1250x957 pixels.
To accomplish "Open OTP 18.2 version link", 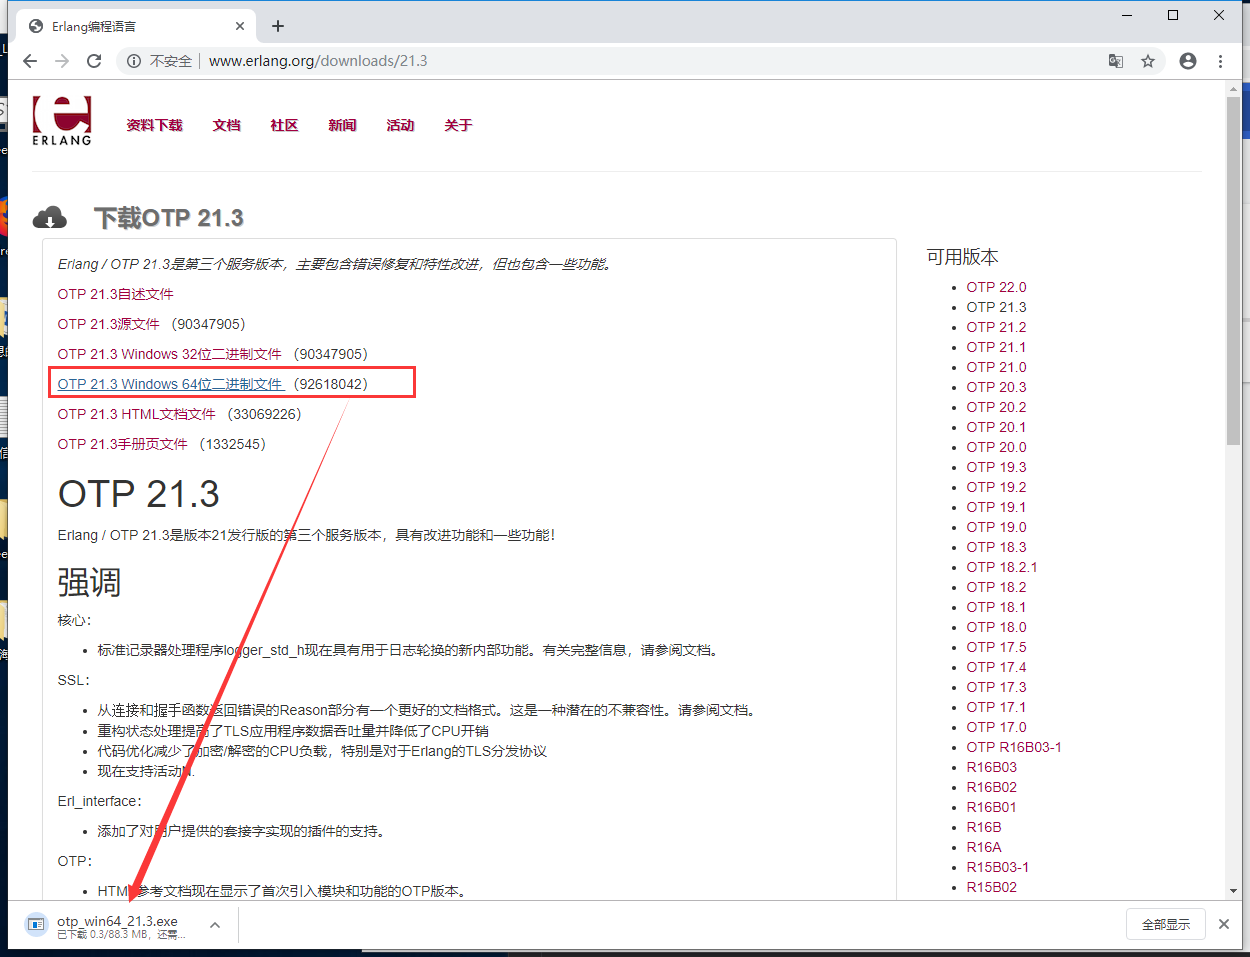I will tap(996, 587).
